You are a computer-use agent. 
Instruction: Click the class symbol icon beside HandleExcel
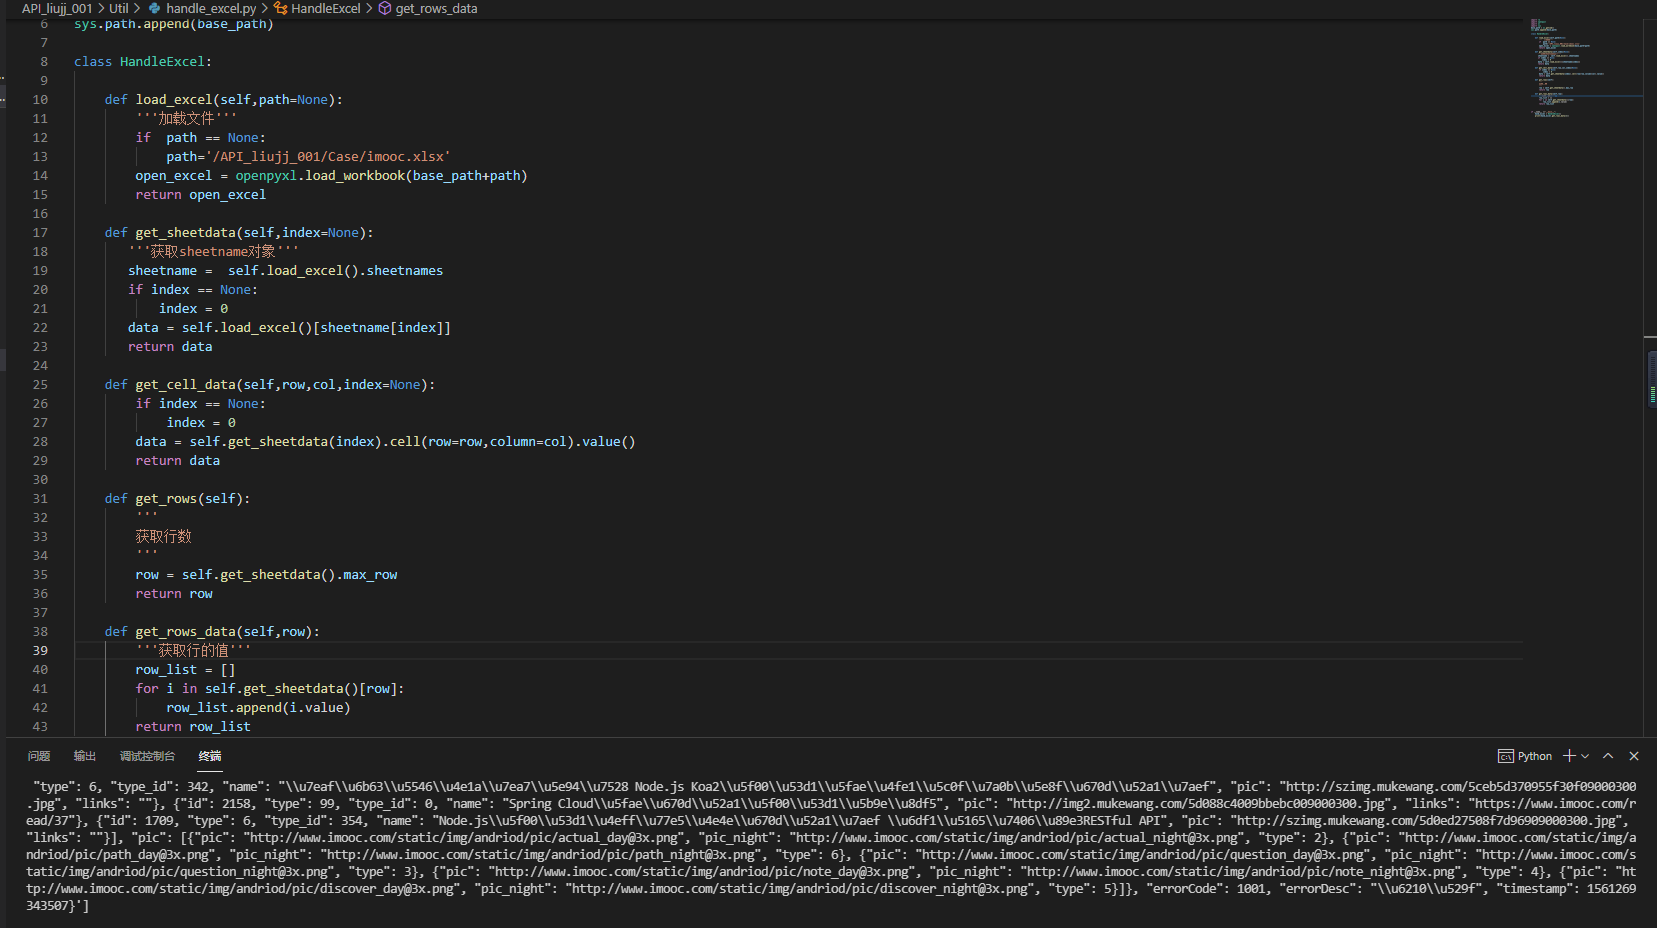[x=280, y=8]
